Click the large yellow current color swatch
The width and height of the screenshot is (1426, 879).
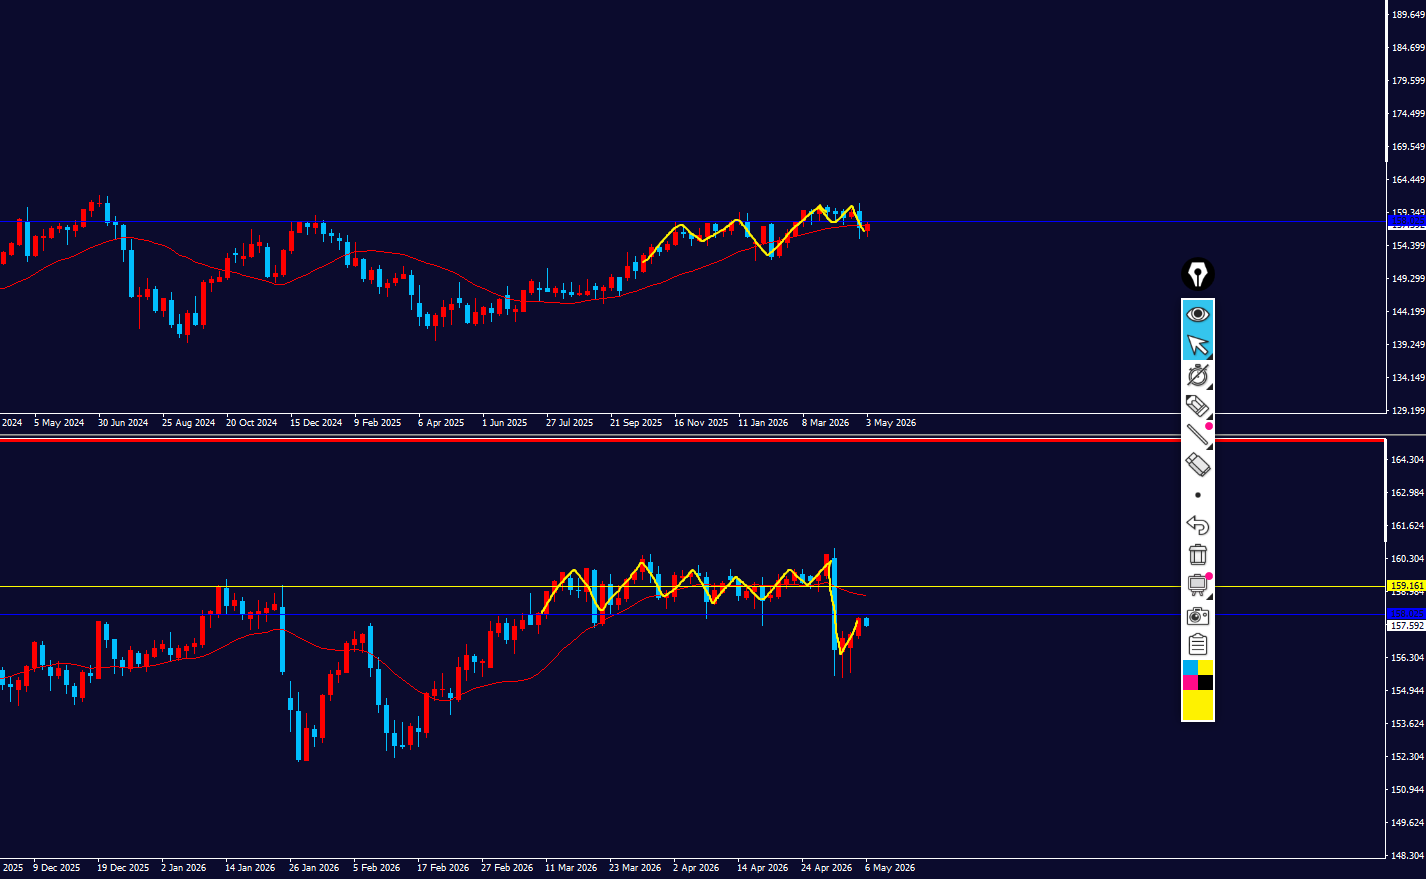pos(1198,705)
